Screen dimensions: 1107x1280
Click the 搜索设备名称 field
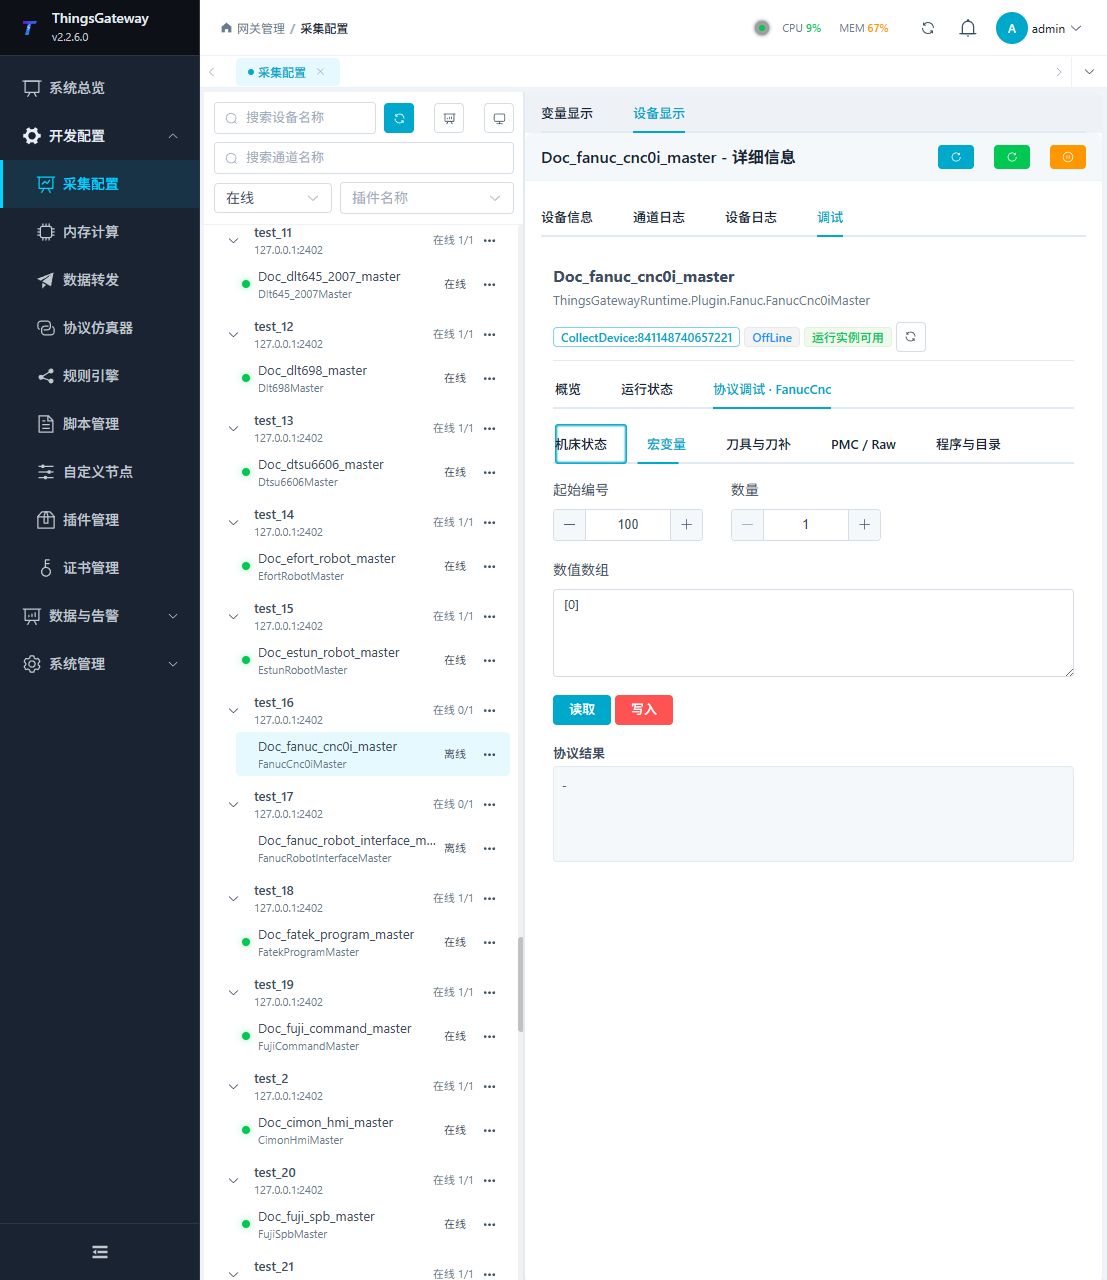pyautogui.click(x=295, y=118)
